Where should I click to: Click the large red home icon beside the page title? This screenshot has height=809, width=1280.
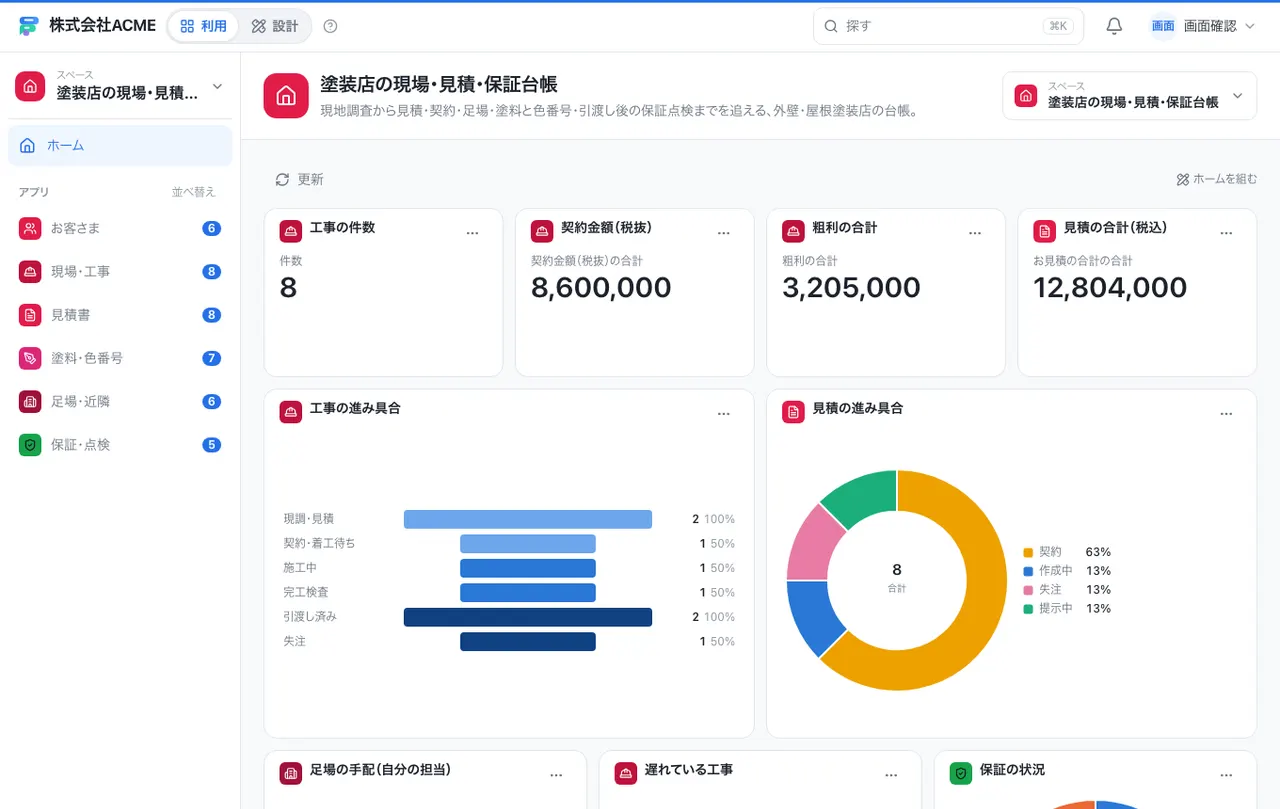click(286, 96)
